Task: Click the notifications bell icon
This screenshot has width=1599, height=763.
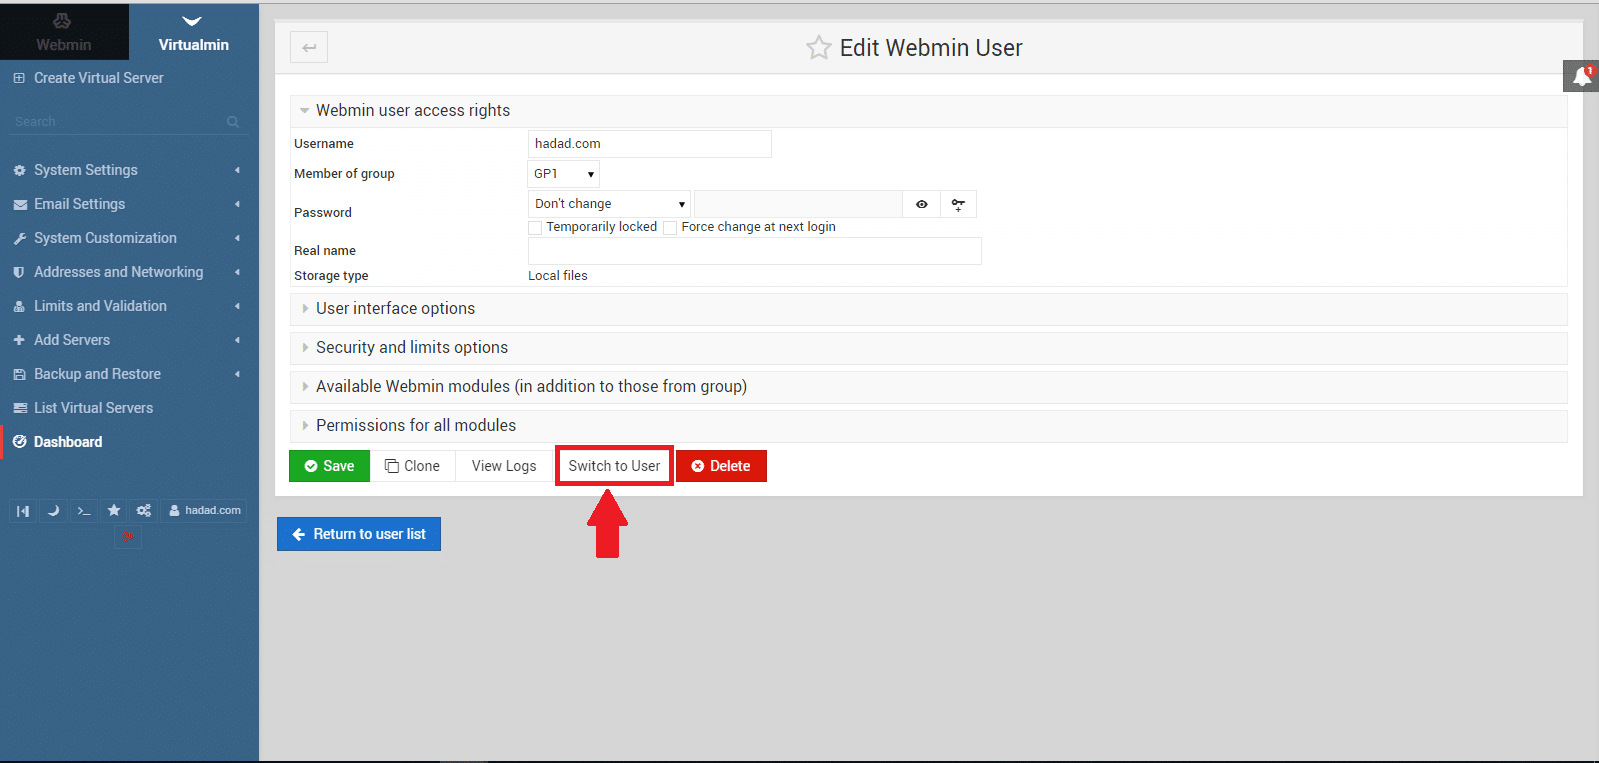Action: coord(1581,76)
